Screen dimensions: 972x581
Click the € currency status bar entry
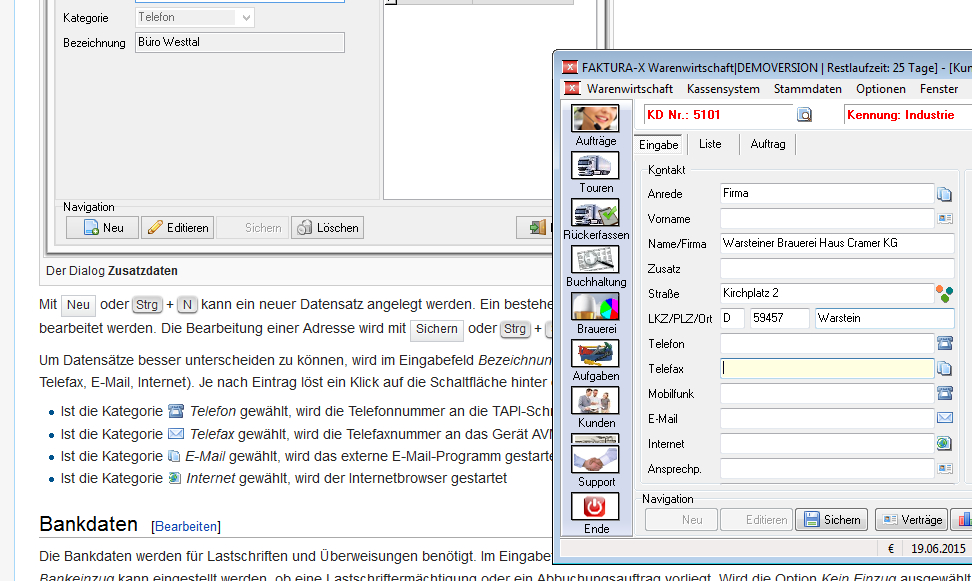click(x=891, y=549)
